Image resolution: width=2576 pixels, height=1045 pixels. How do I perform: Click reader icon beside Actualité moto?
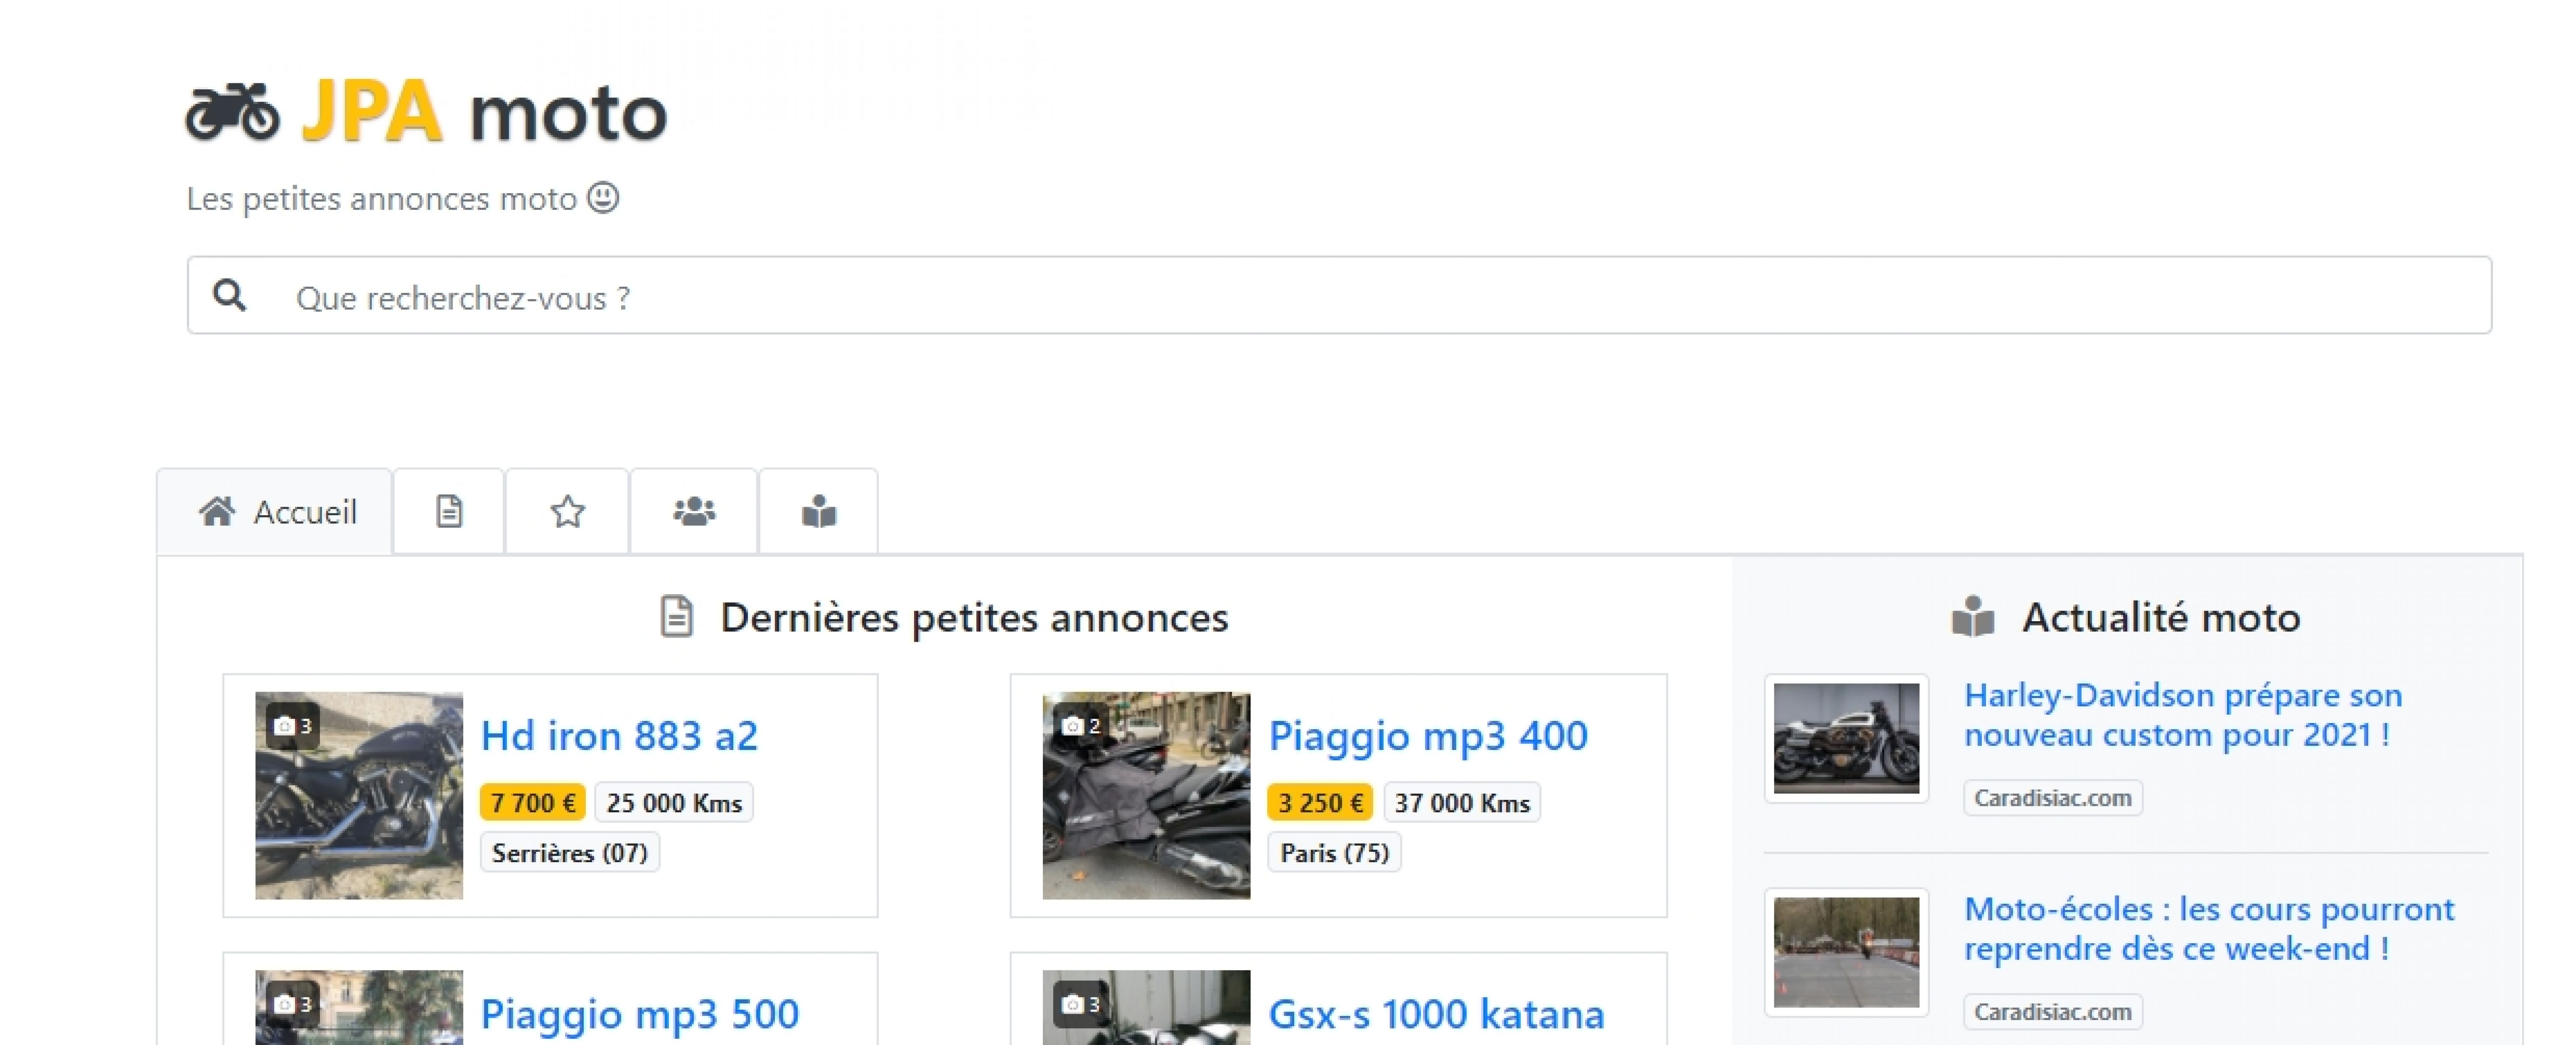[1973, 617]
